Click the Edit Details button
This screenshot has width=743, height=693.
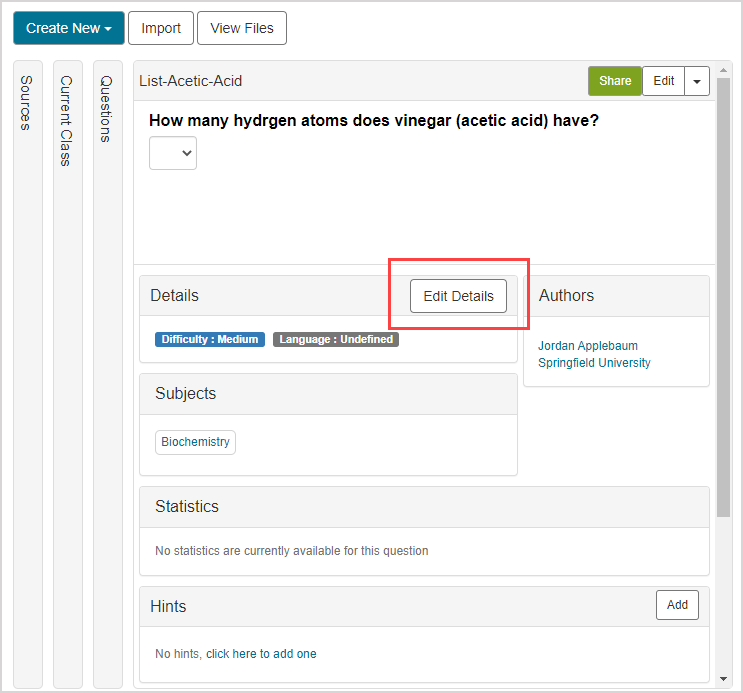click(x=458, y=296)
